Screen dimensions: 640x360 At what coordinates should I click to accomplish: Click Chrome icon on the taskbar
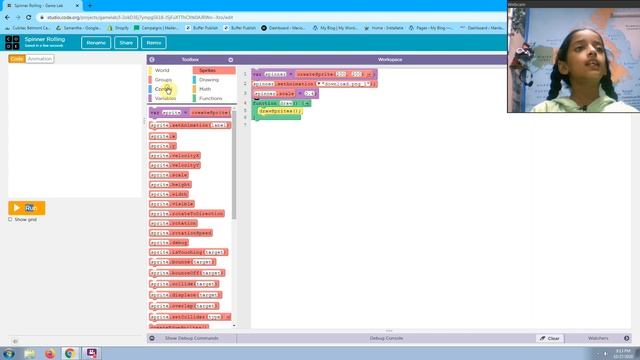tap(70, 353)
